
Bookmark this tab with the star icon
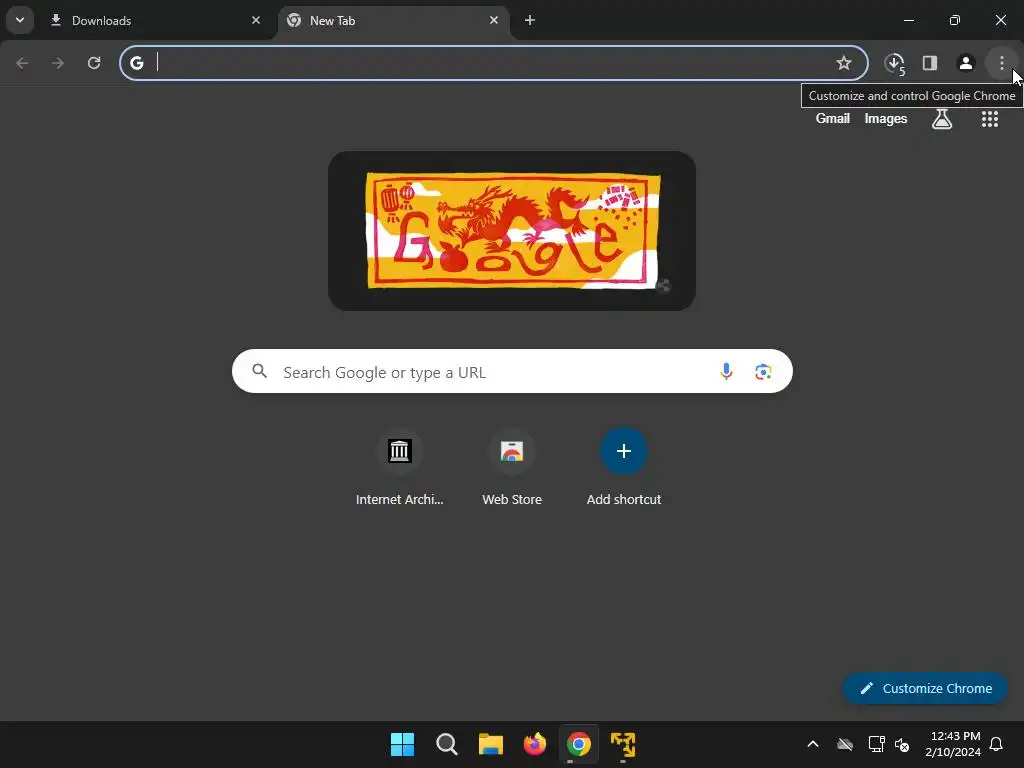coord(844,63)
